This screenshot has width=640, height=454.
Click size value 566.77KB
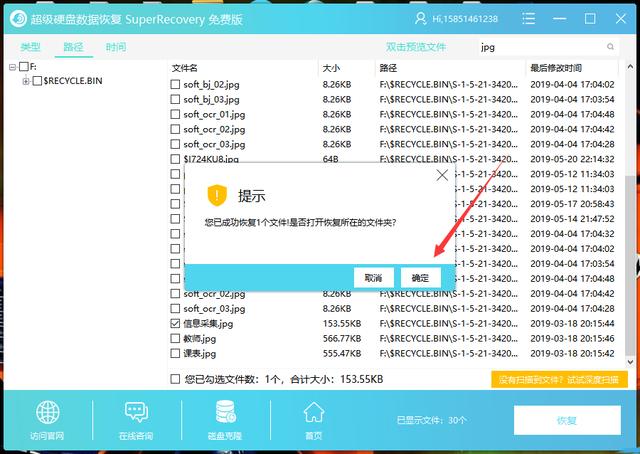(342, 338)
